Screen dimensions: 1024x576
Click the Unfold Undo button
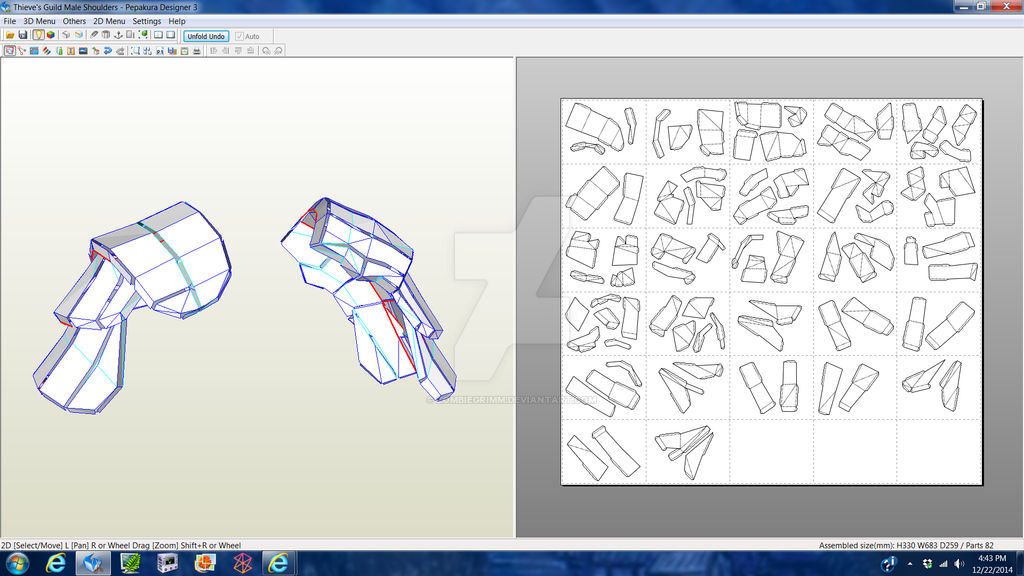pos(206,37)
